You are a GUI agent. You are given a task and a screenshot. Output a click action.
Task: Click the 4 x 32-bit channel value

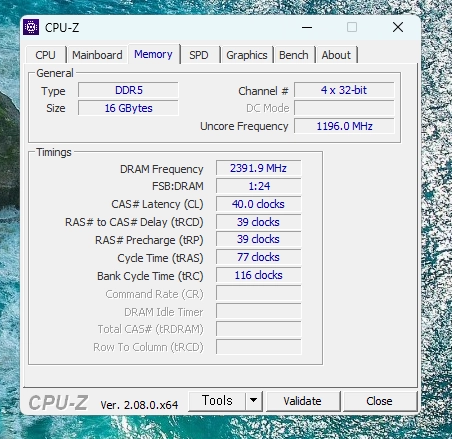344,90
